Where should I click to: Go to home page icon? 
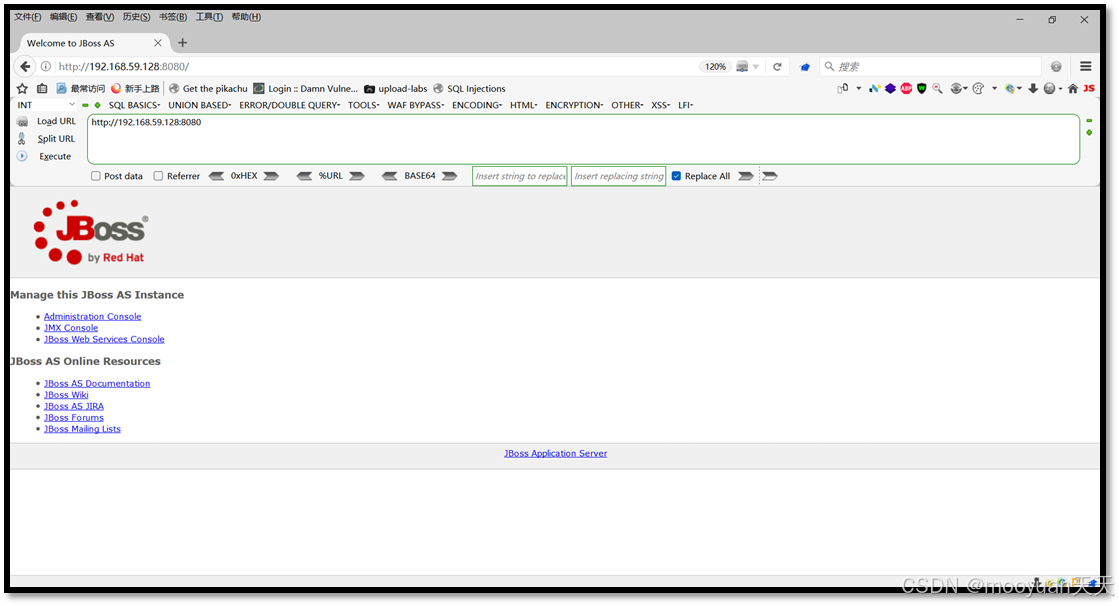click(1073, 89)
